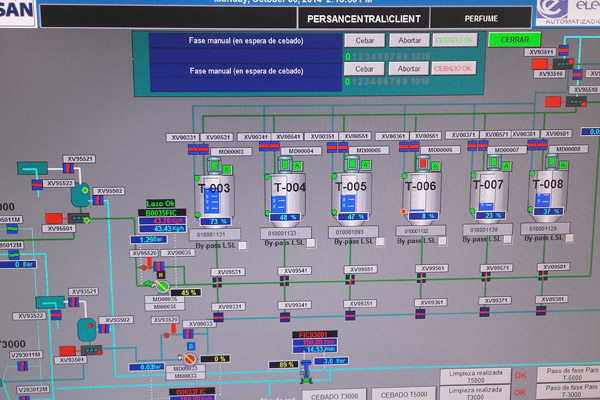Viewport: 600px width, 400px height.
Task: Open stopped red pump MD00033 icon
Action: point(189,359)
